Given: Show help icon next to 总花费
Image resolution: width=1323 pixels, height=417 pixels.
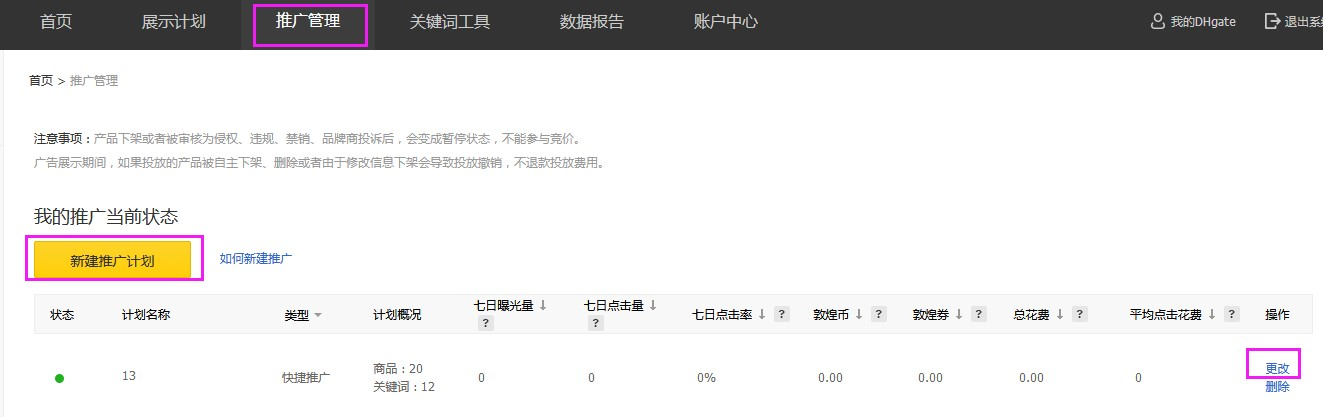Looking at the screenshot, I should (1080, 314).
